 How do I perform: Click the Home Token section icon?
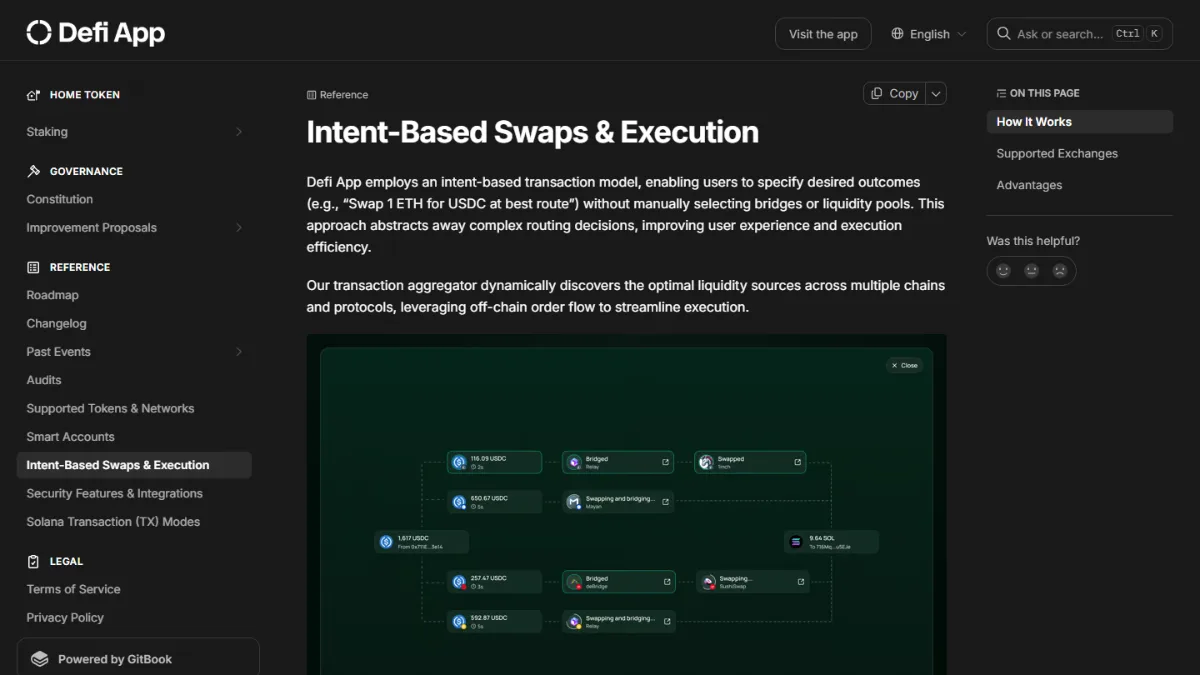pyautogui.click(x=33, y=95)
